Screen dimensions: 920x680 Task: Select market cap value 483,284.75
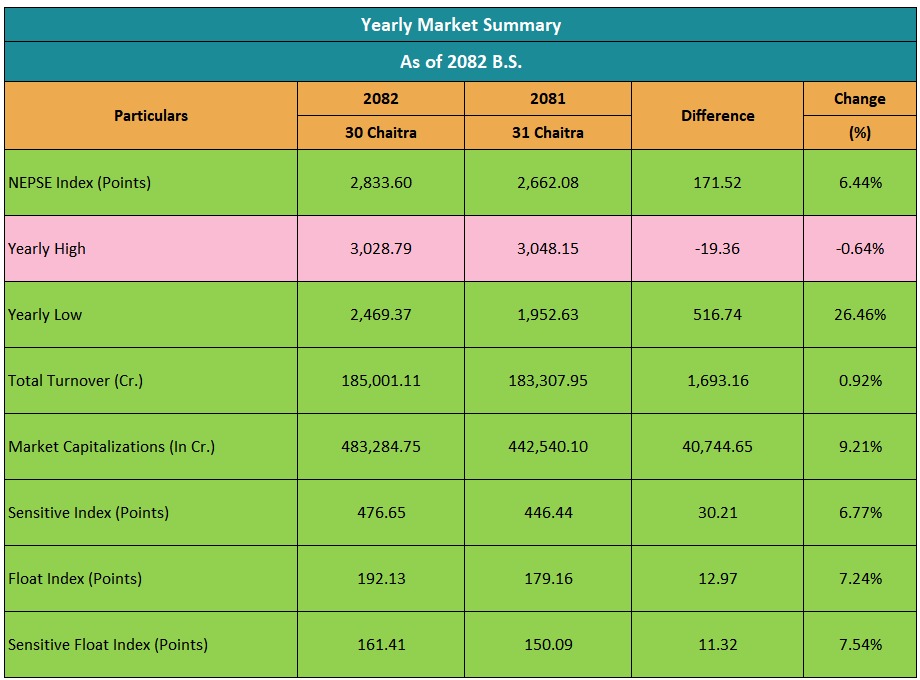(x=380, y=447)
